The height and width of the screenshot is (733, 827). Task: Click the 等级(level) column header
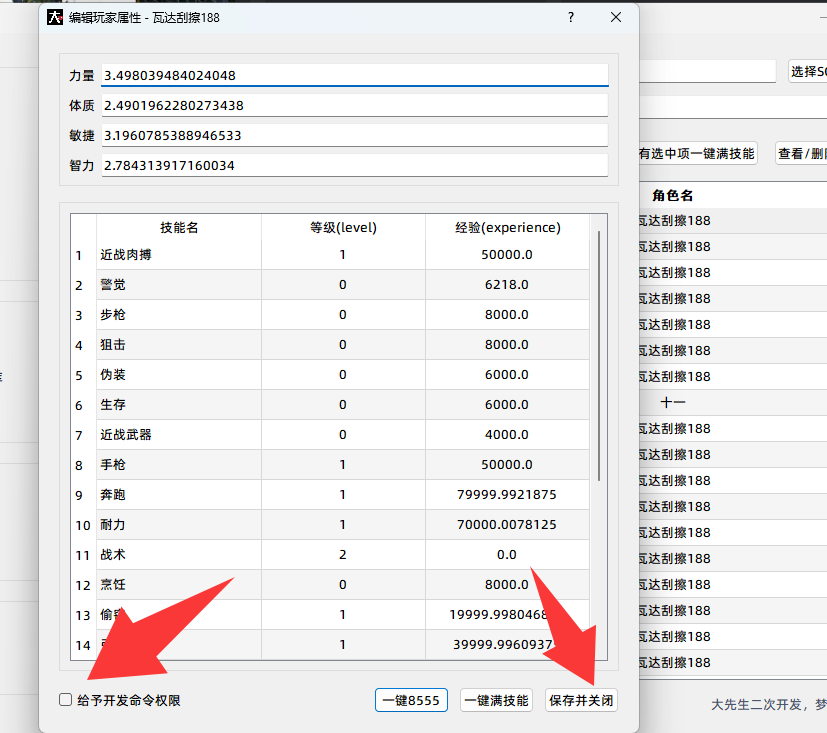[343, 227]
